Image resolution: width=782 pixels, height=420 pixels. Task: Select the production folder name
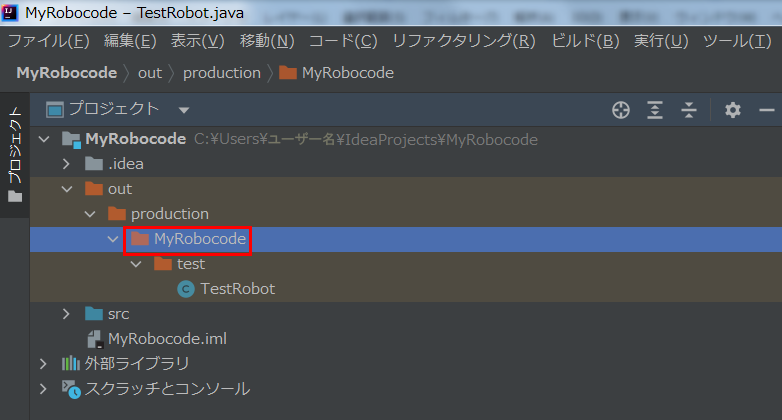tap(170, 214)
